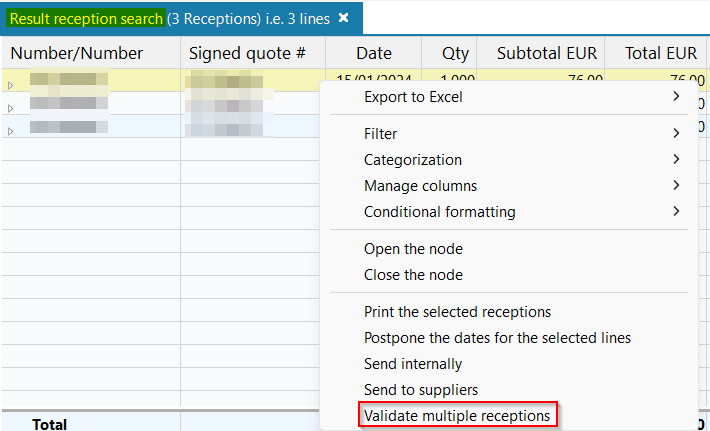
Task: Expand the first reception row
Action: (x=11, y=86)
